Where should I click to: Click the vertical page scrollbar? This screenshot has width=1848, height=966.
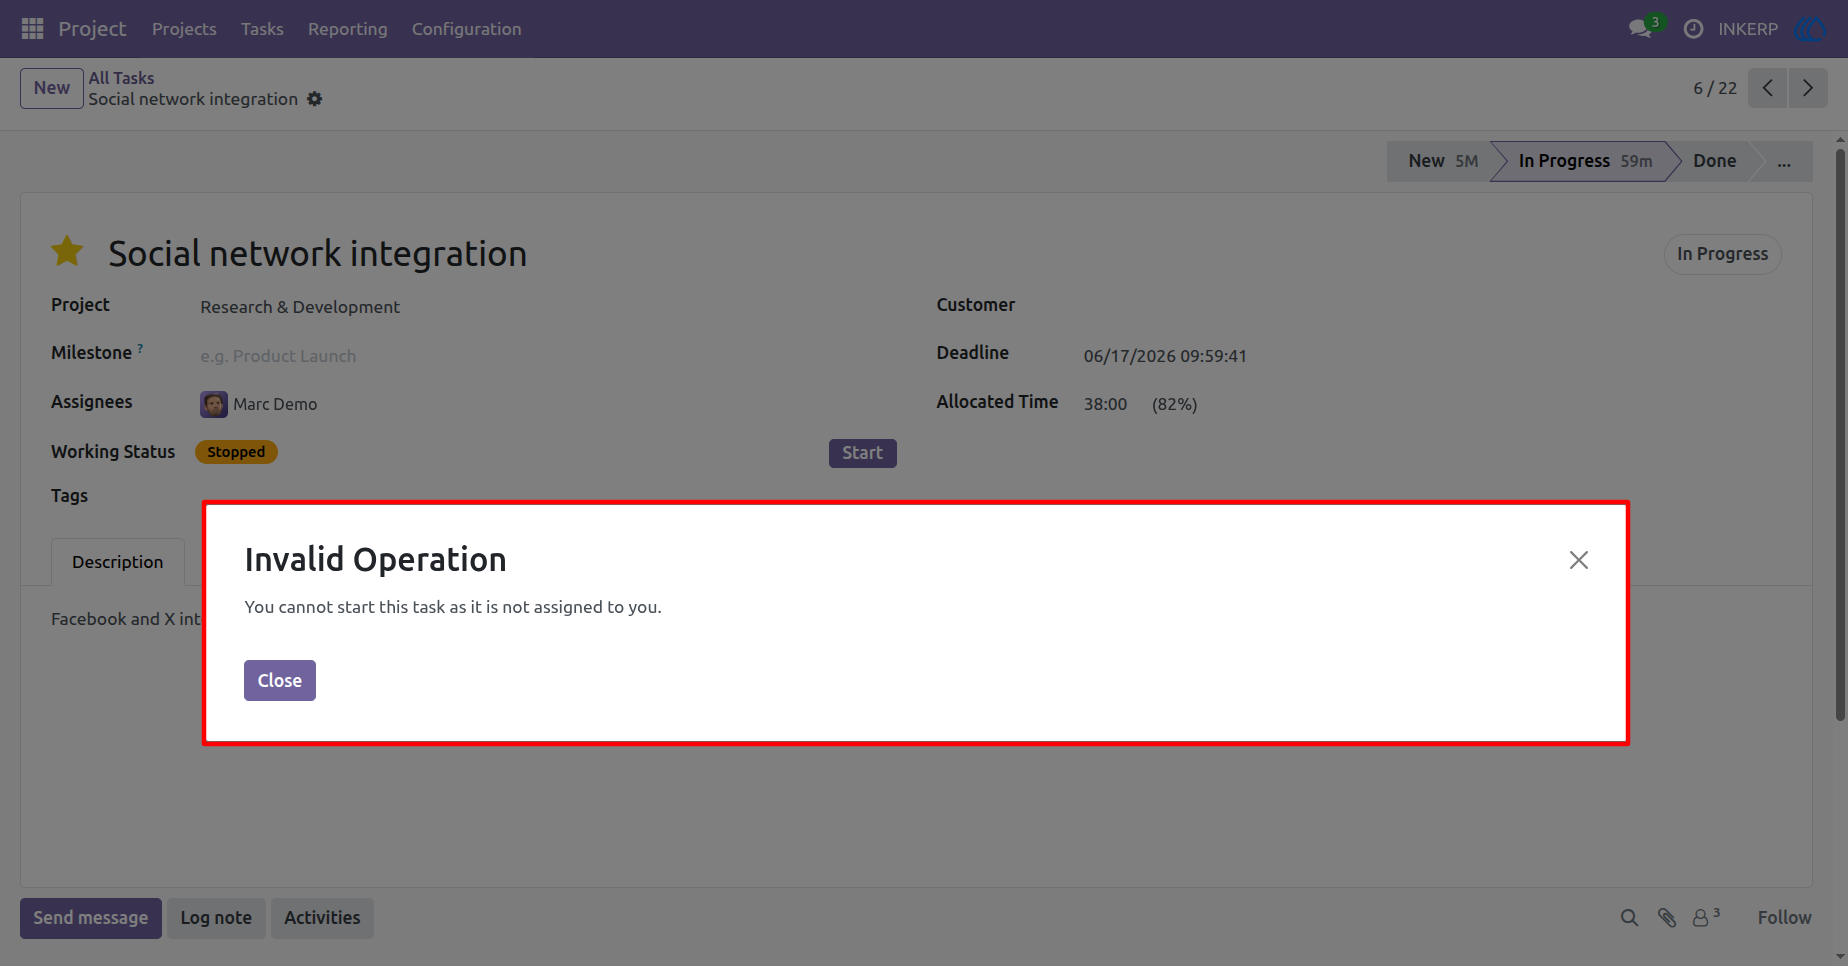(1840, 434)
